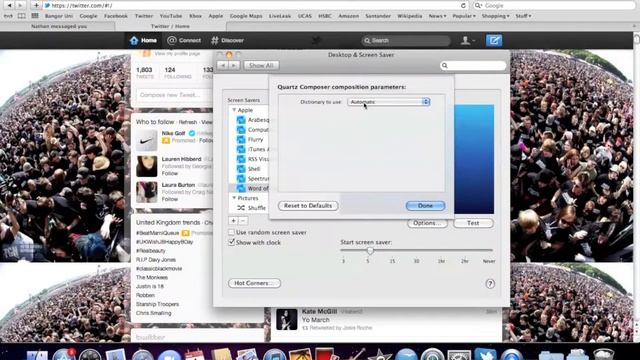Image resolution: width=640 pixels, height=360 pixels.
Task: Click the Start screen saver slider knob
Action: [x=370, y=250]
